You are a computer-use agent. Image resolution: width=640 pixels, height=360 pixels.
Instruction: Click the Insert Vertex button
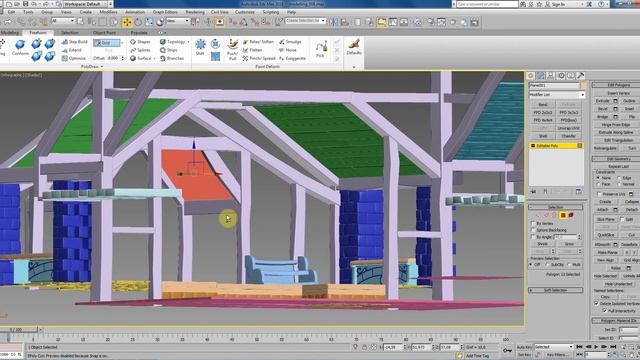coord(618,93)
